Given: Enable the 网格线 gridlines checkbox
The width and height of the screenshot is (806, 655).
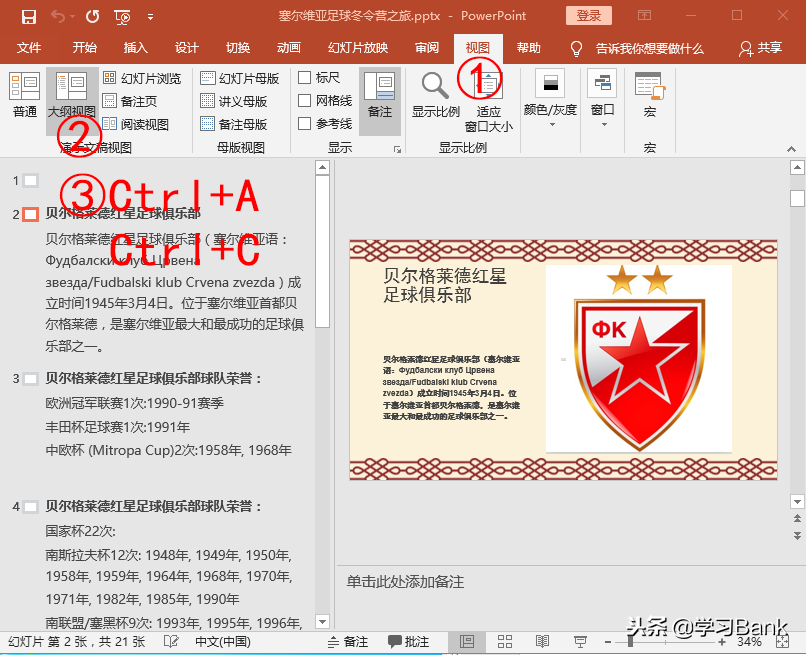Looking at the screenshot, I should tap(304, 101).
